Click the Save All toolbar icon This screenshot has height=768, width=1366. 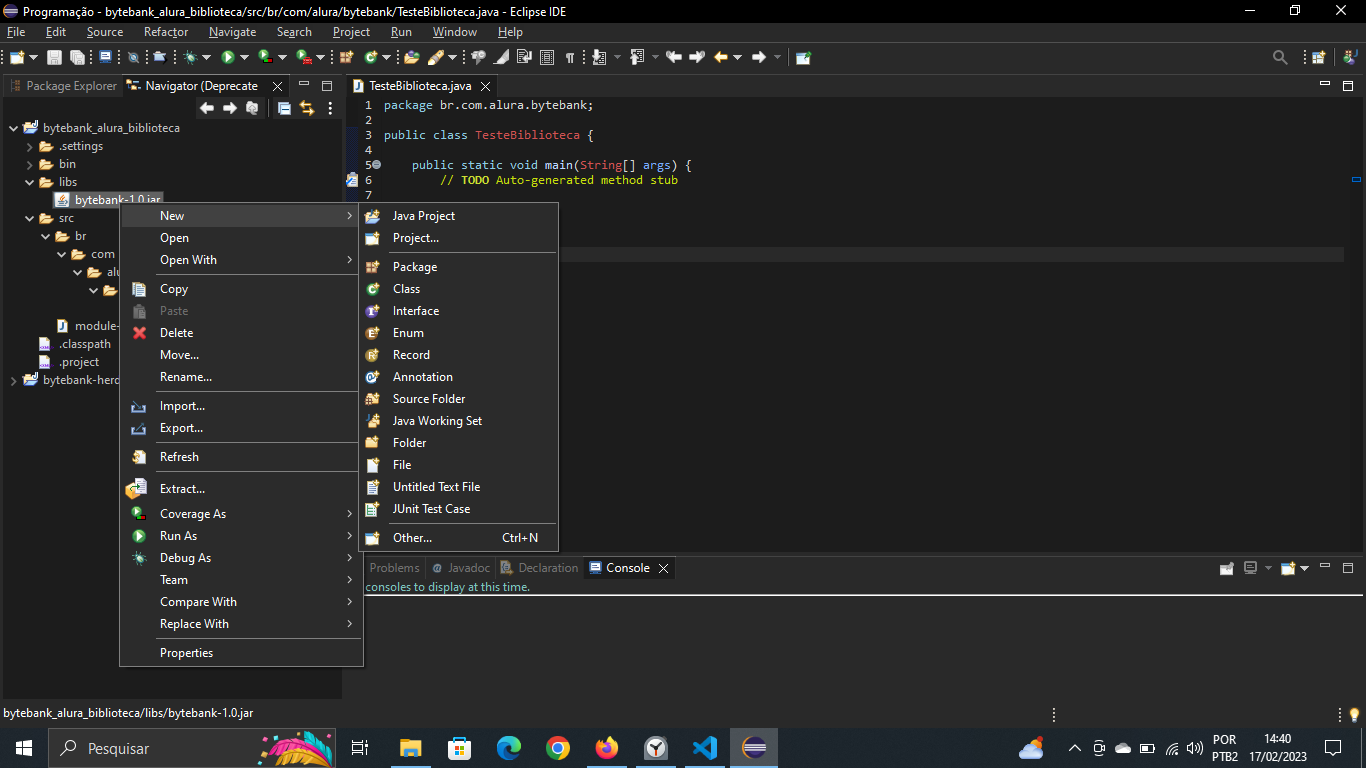click(77, 57)
